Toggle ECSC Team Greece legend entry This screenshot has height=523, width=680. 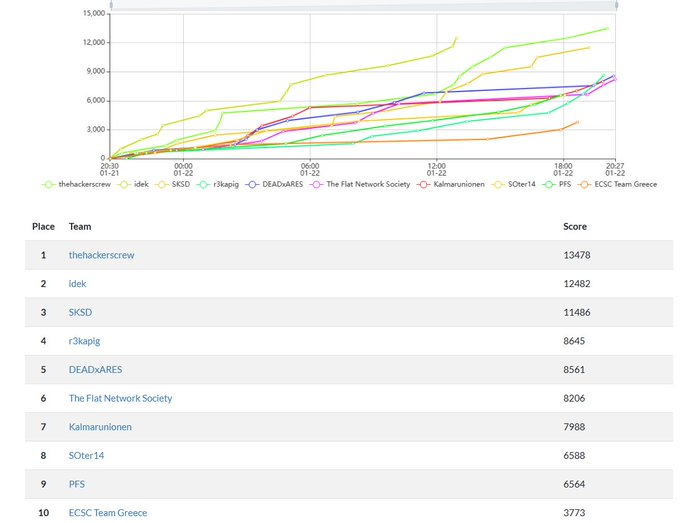621,184
